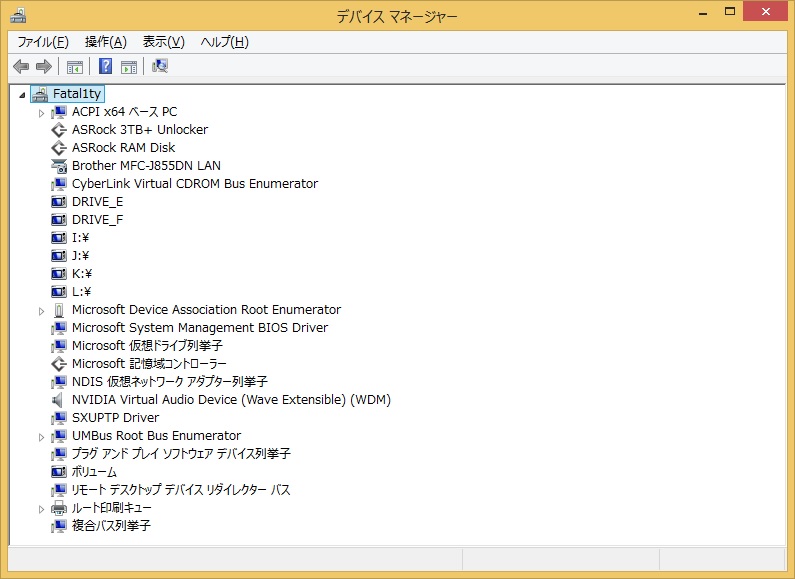Open the 操作(A) menu
Image resolution: width=795 pixels, height=579 pixels.
[106, 42]
